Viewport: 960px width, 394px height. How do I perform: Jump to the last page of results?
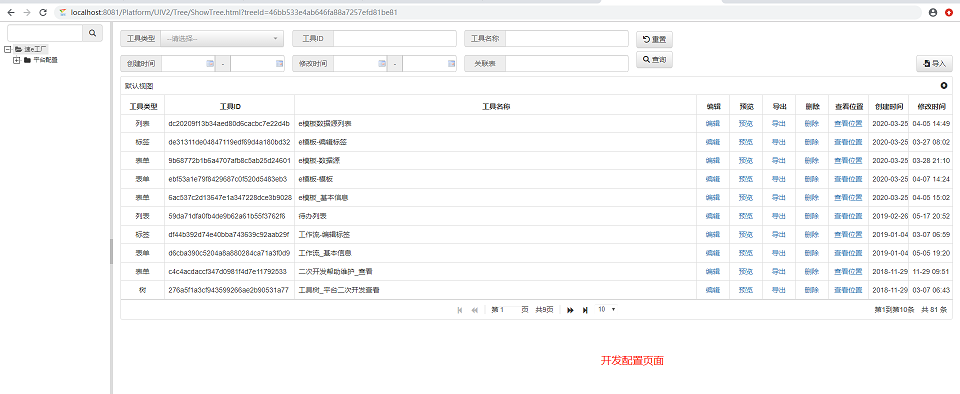click(585, 310)
